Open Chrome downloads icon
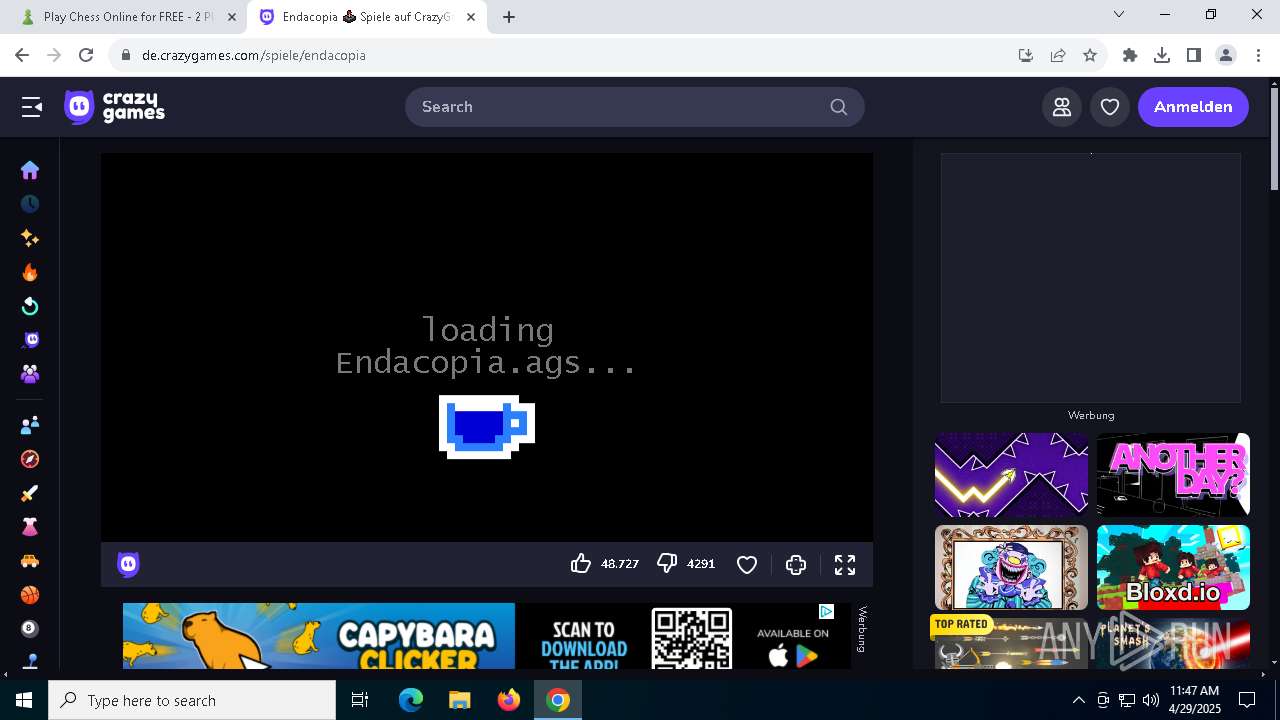The height and width of the screenshot is (720, 1280). 1162,55
